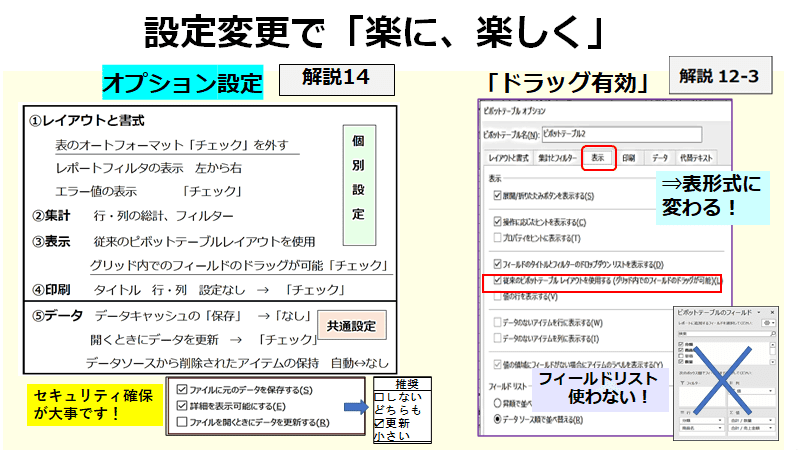Click the 解説14 label box
This screenshot has height=450, width=809.
[x=337, y=79]
